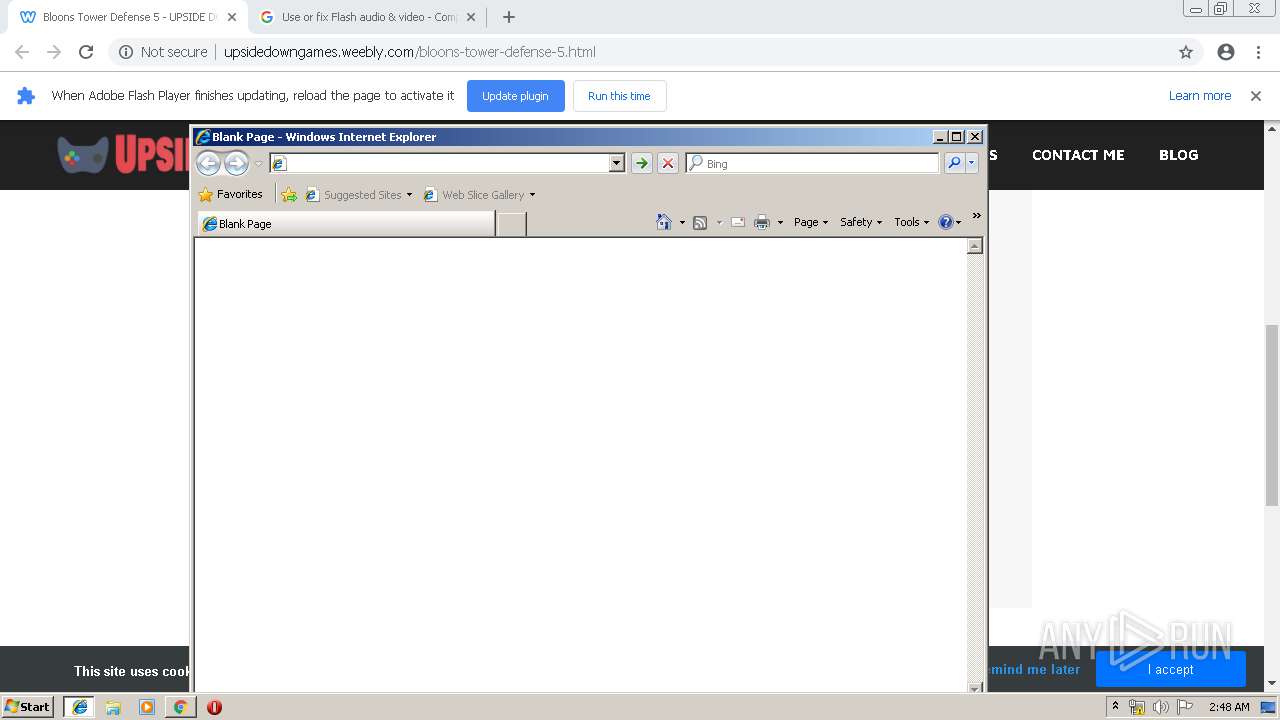Image resolution: width=1280 pixels, height=720 pixels.
Task: Dismiss Flash infobar with X
Action: pyautogui.click(x=1256, y=96)
